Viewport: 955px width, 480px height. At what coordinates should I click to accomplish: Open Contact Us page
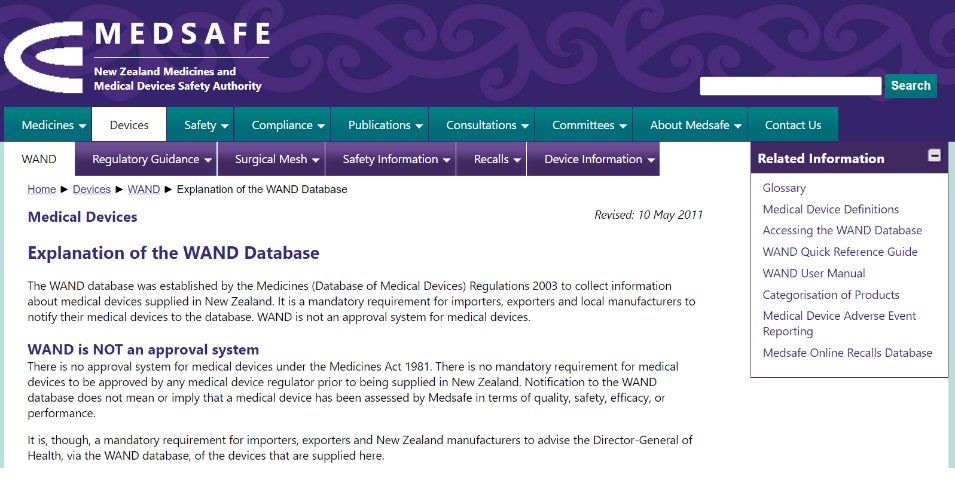coord(792,125)
